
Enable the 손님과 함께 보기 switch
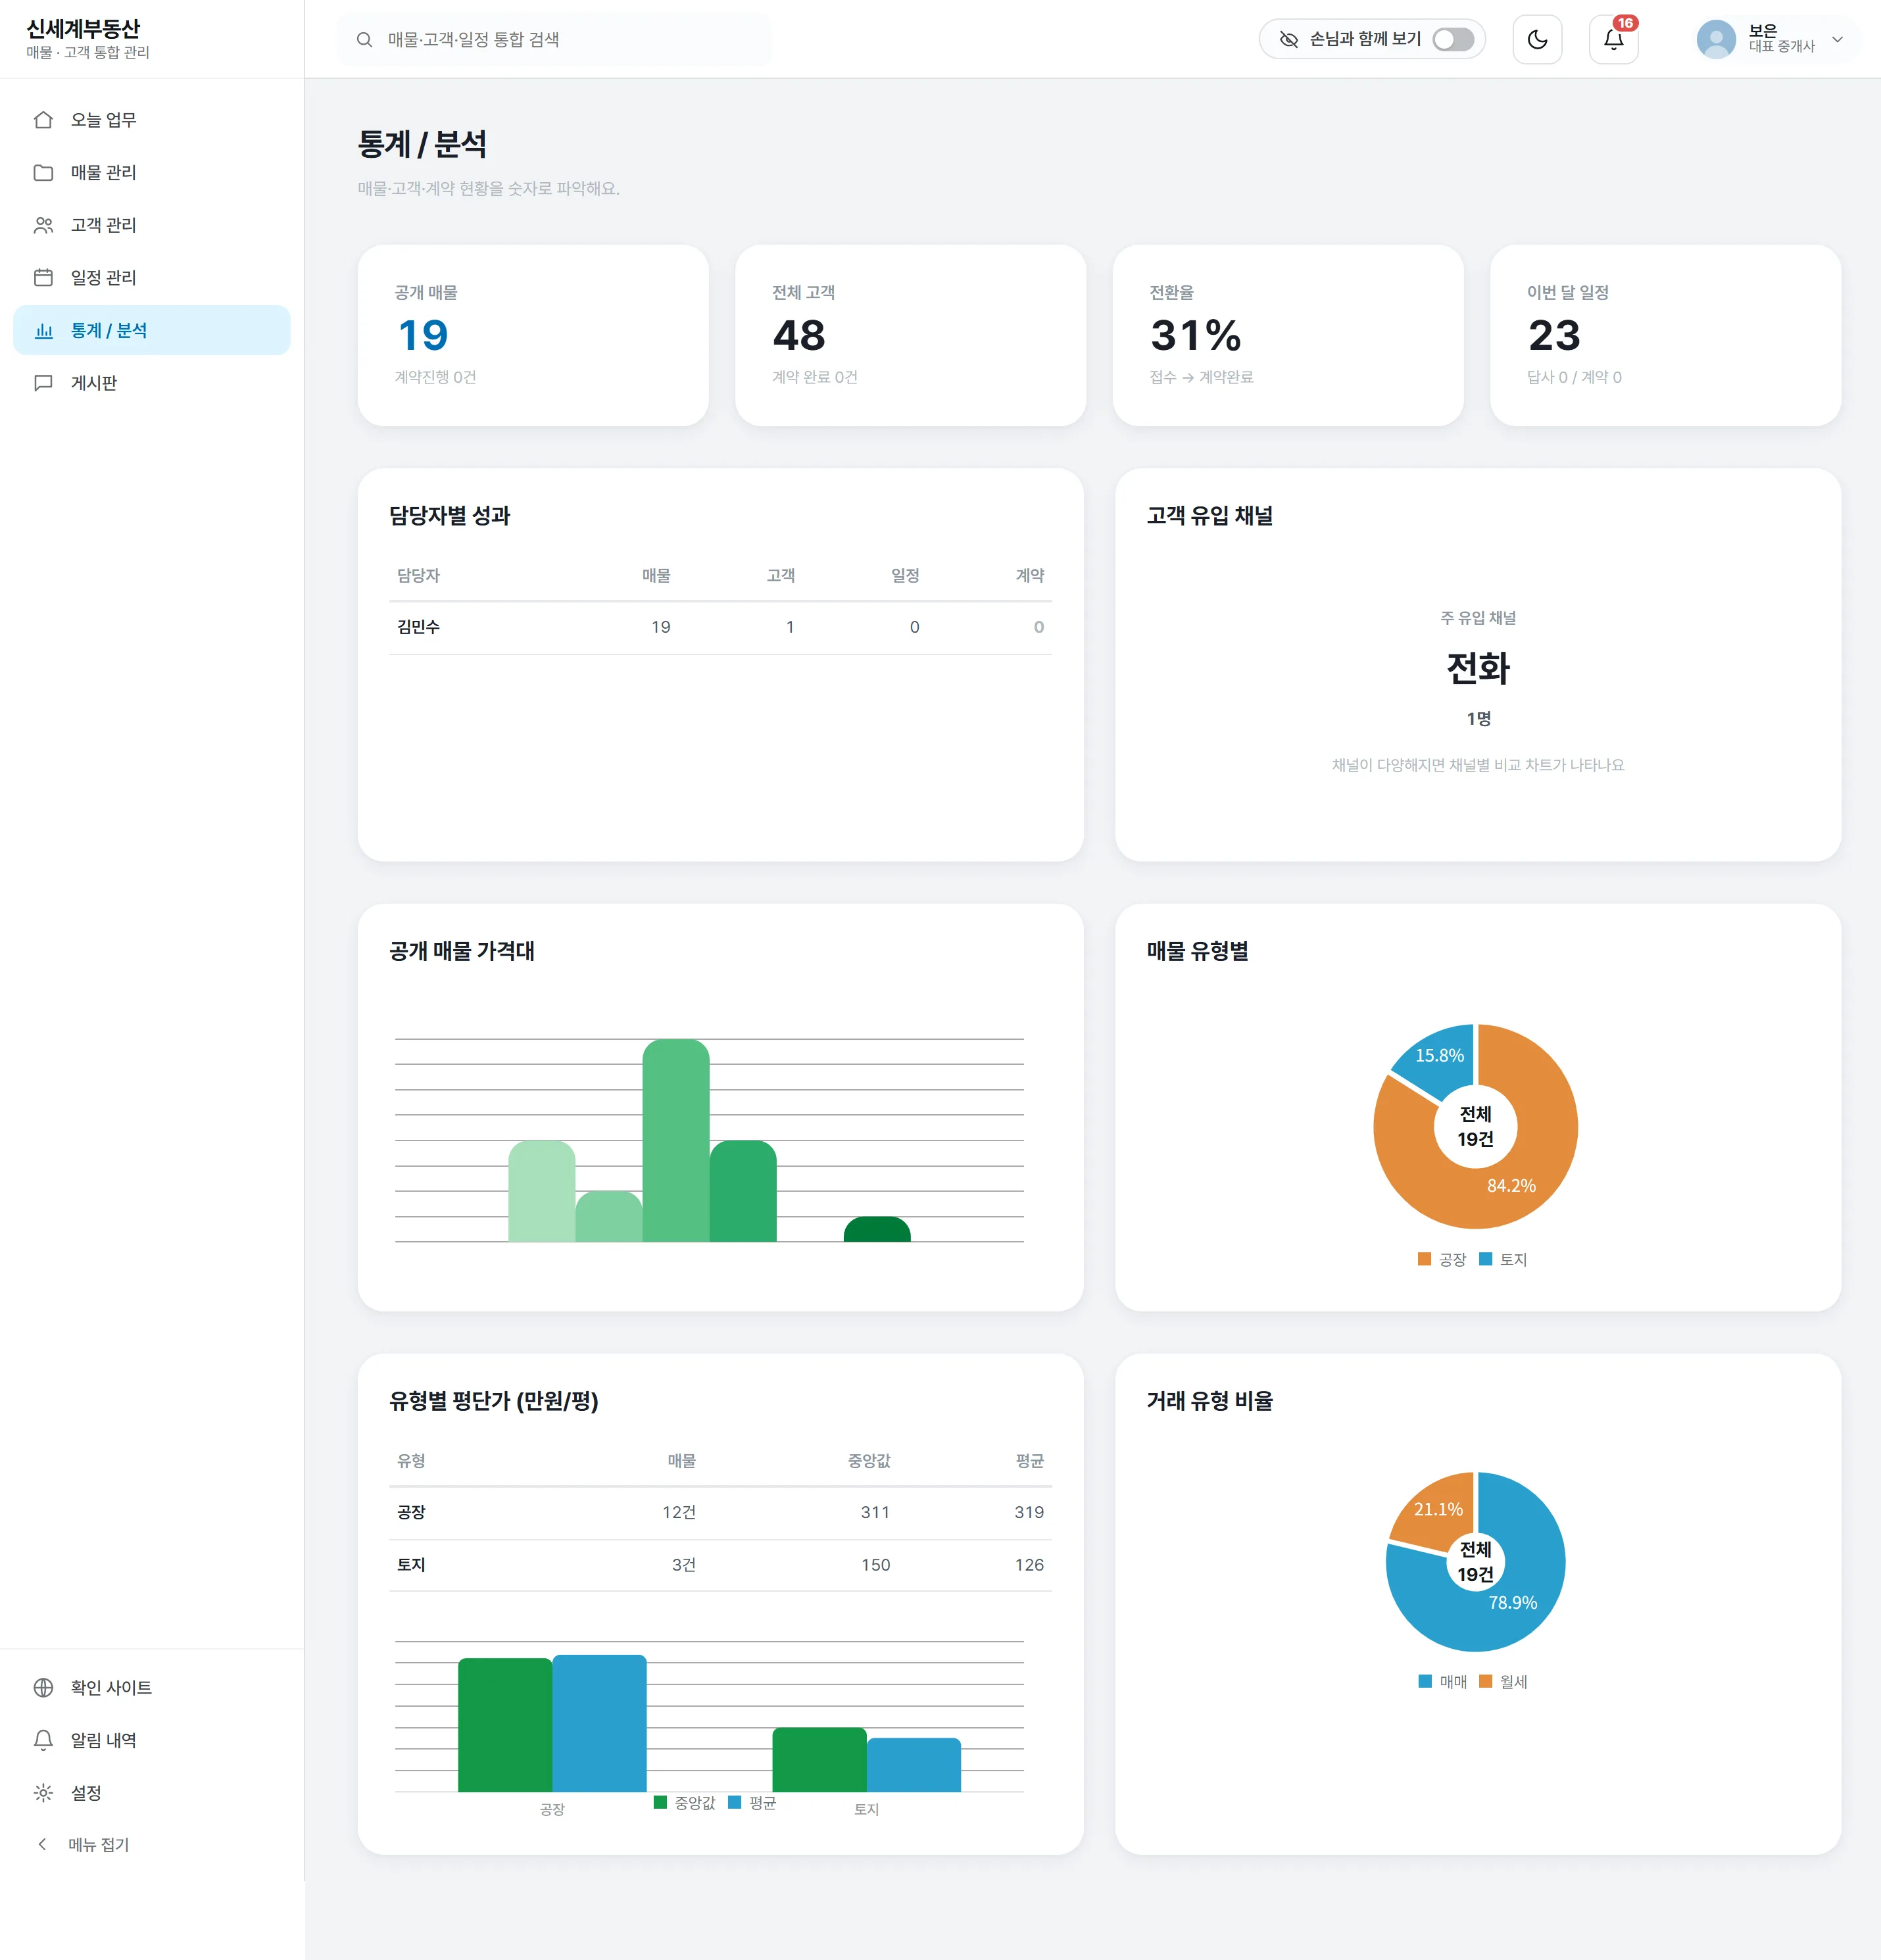(1453, 39)
